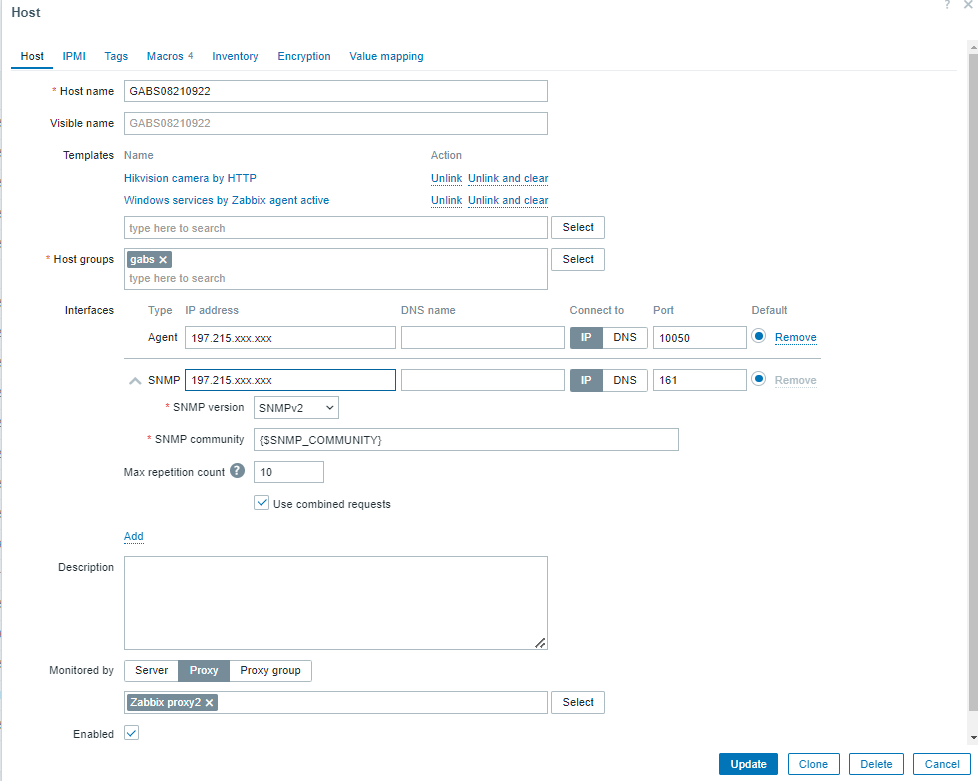Collapse the SNMP interface details chevron
Viewport: 978px width, 781px height.
[x=135, y=381]
